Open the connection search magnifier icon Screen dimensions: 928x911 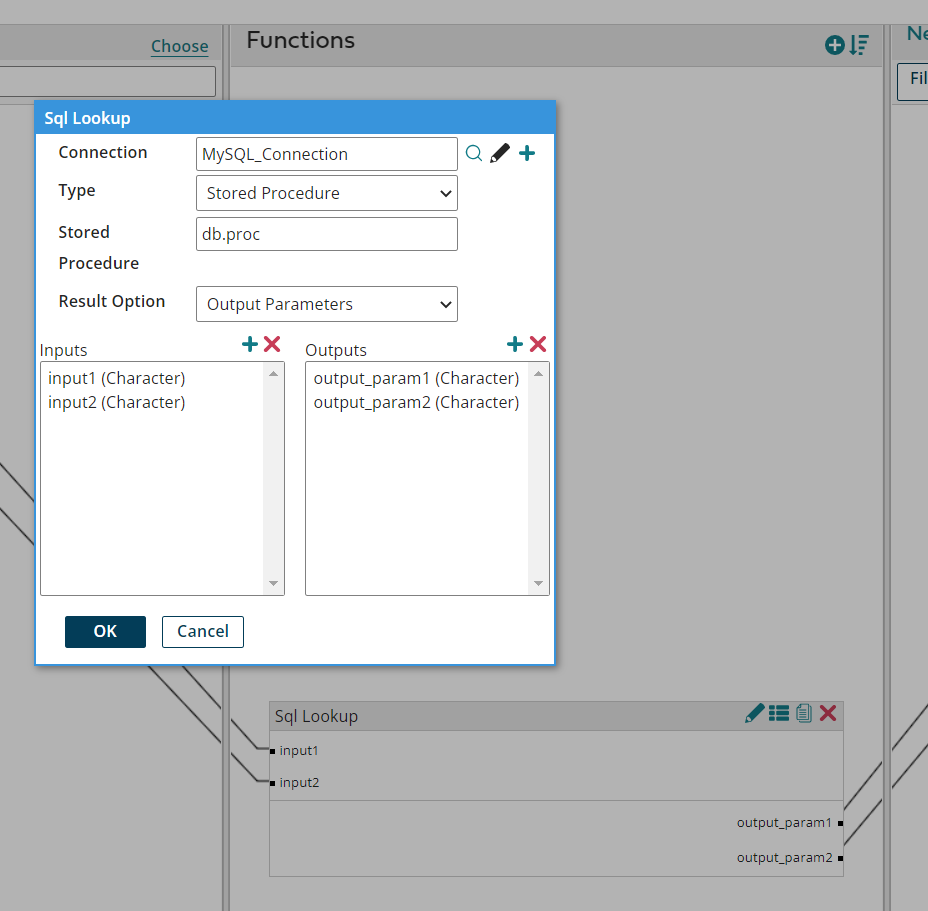click(474, 153)
